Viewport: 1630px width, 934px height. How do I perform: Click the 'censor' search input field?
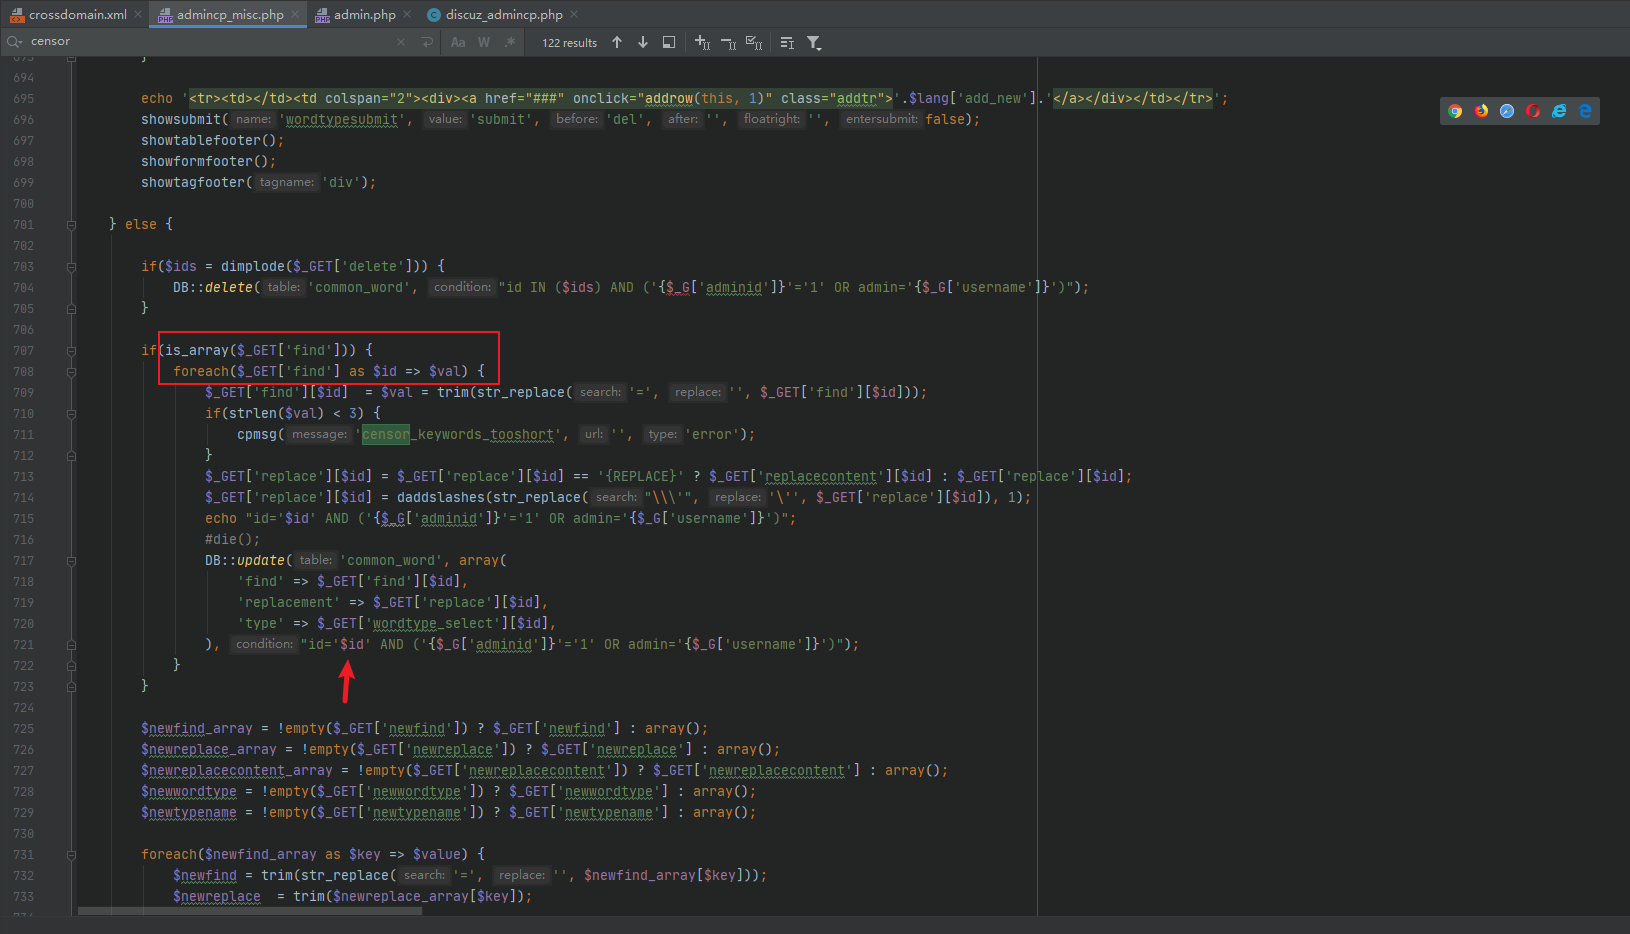pos(210,42)
